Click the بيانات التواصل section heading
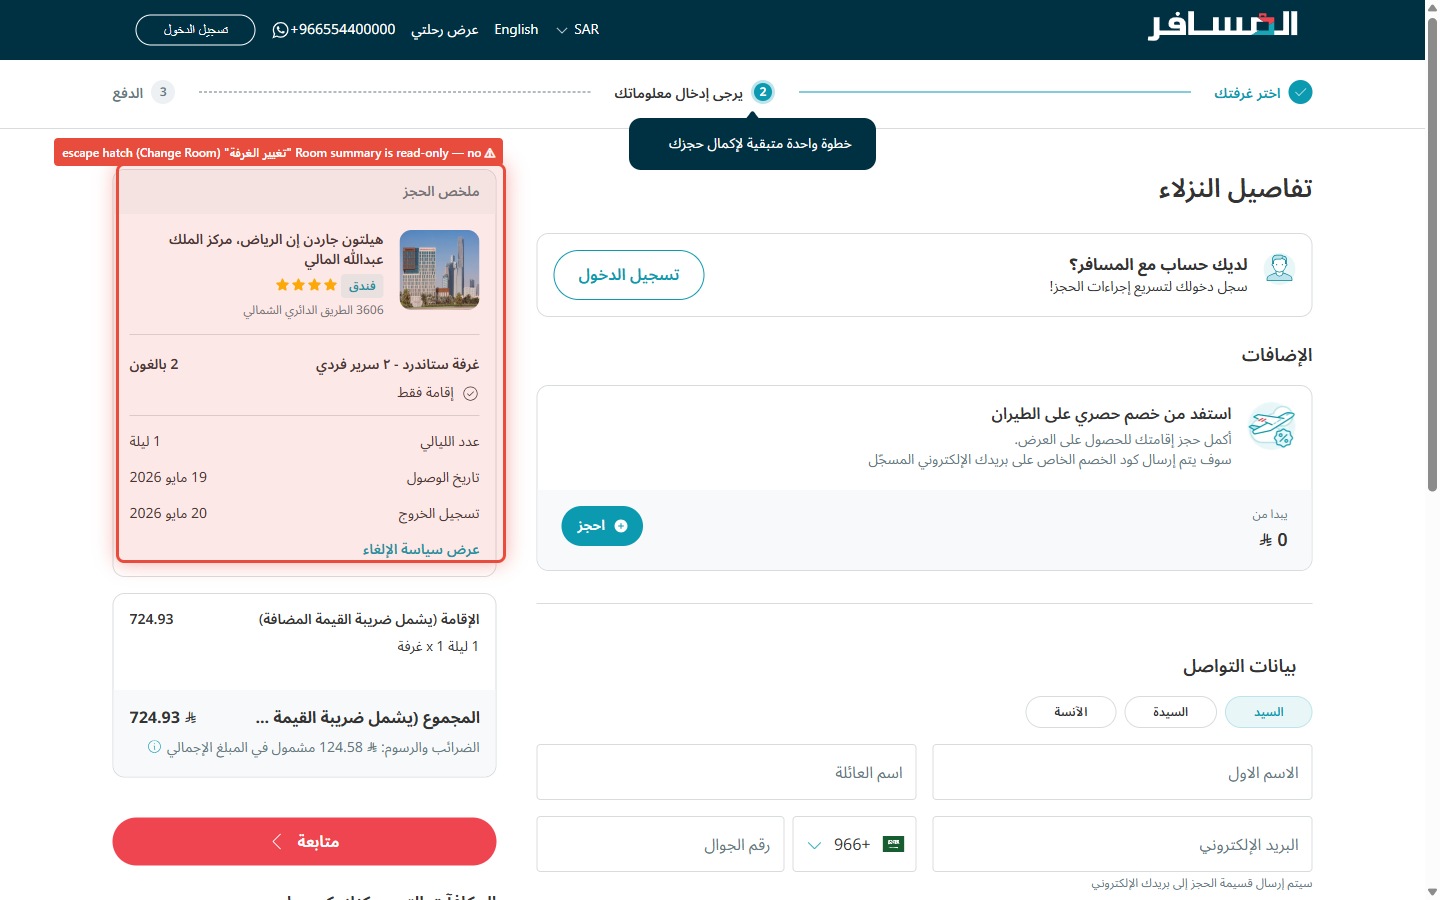The width and height of the screenshot is (1440, 900). point(1240,667)
